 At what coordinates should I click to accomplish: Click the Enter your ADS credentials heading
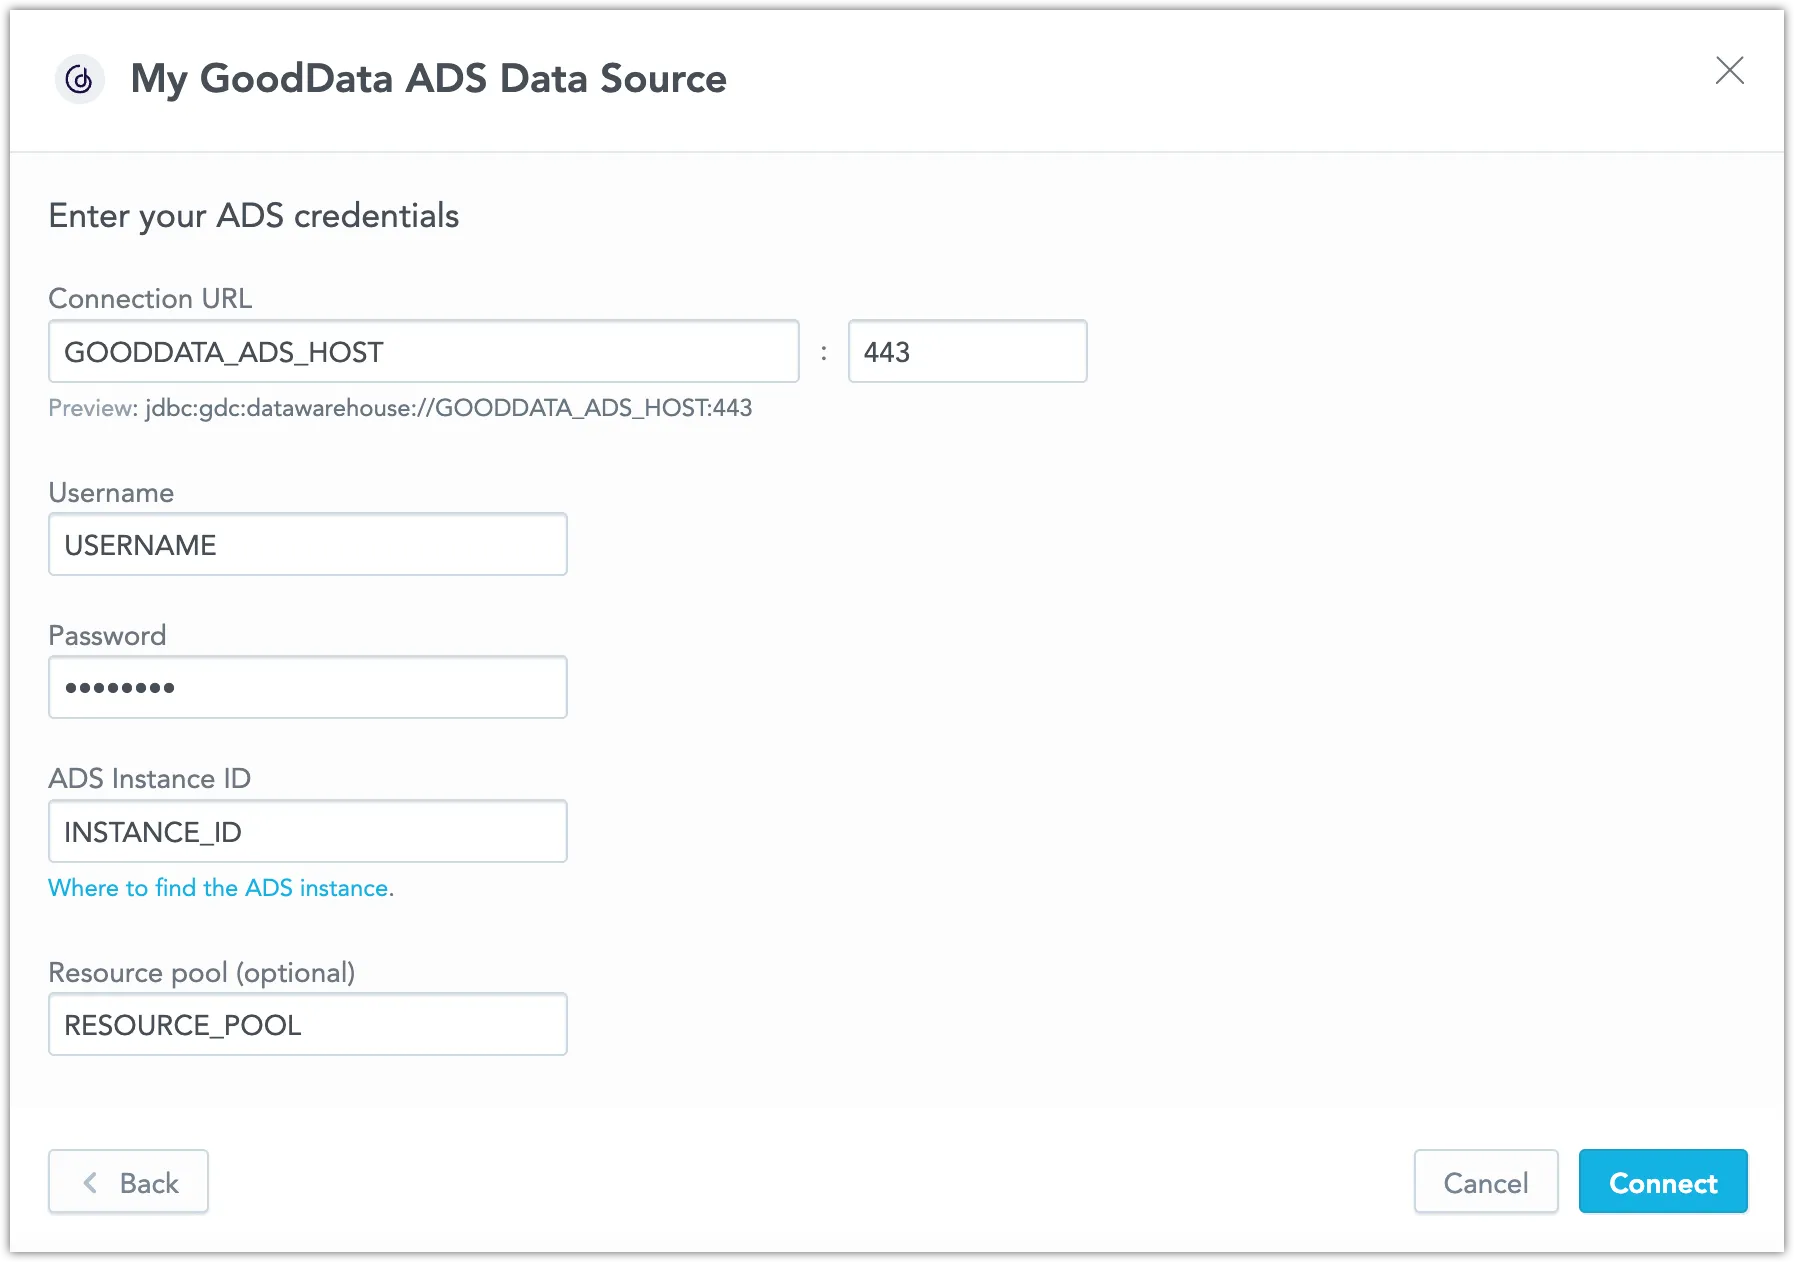(253, 216)
